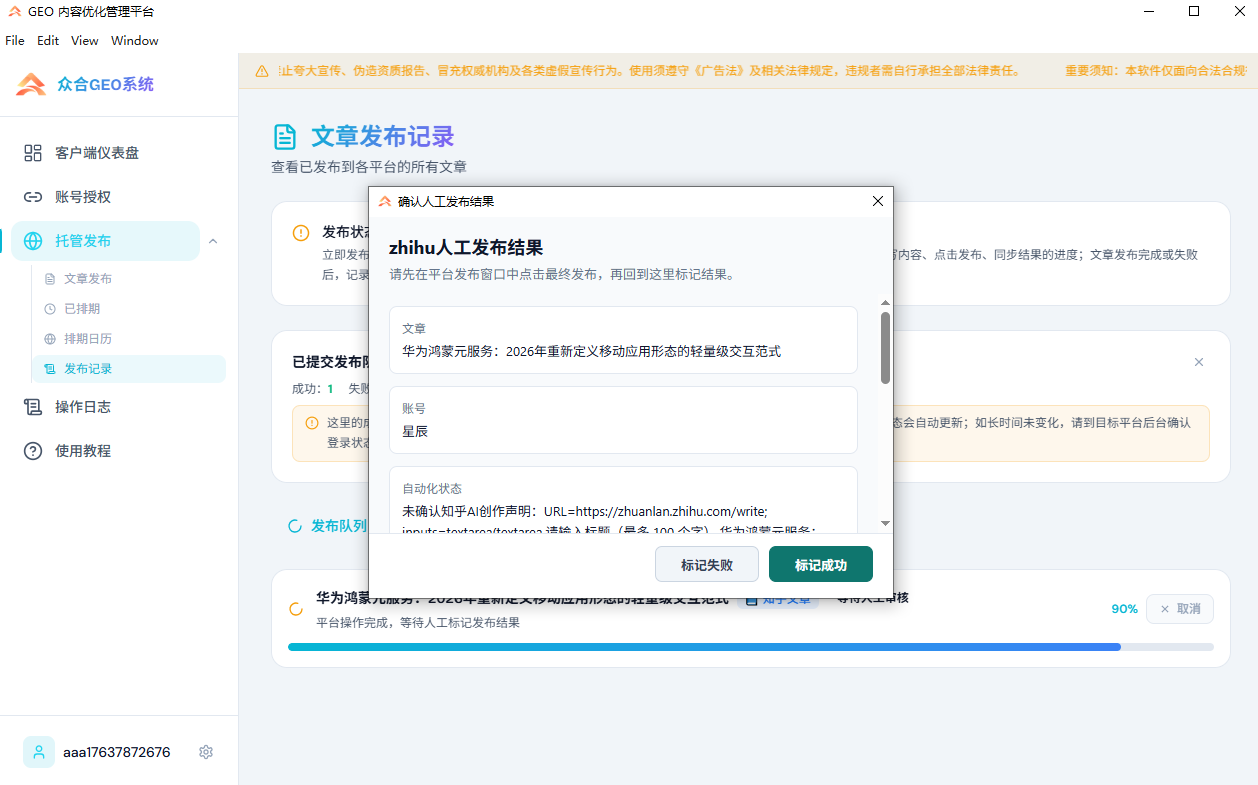The width and height of the screenshot is (1258, 785).
Task: Click username aaa17637872676
Action: (117, 752)
